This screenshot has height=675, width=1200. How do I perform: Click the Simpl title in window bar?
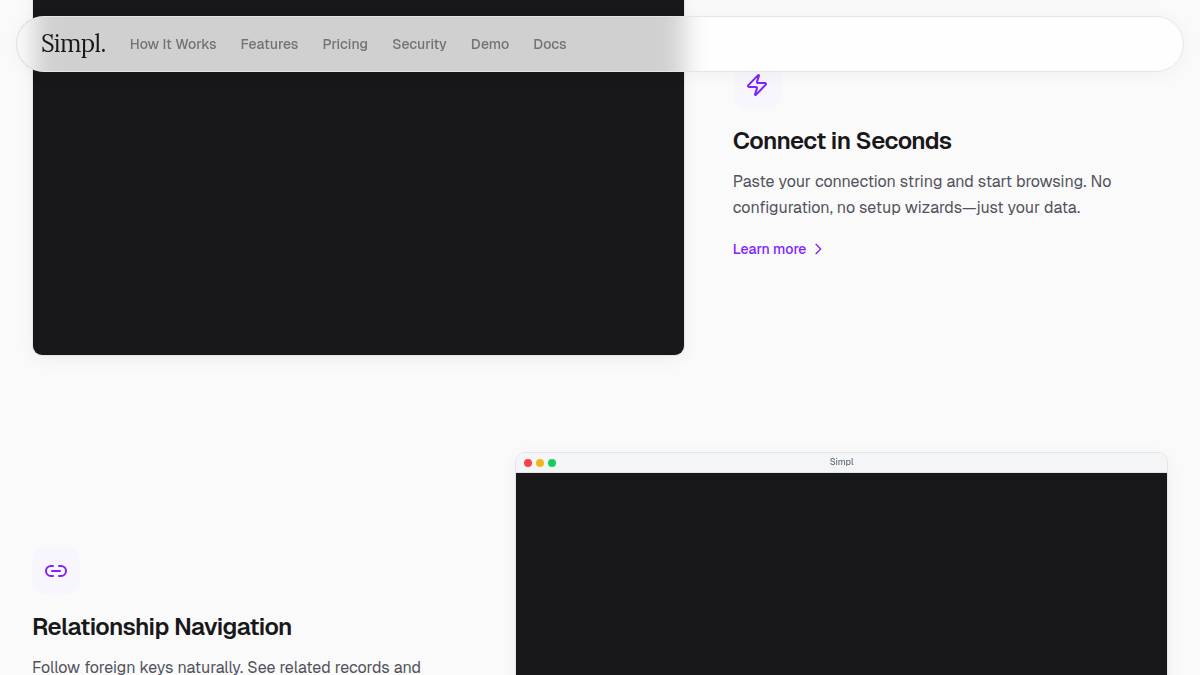841,462
